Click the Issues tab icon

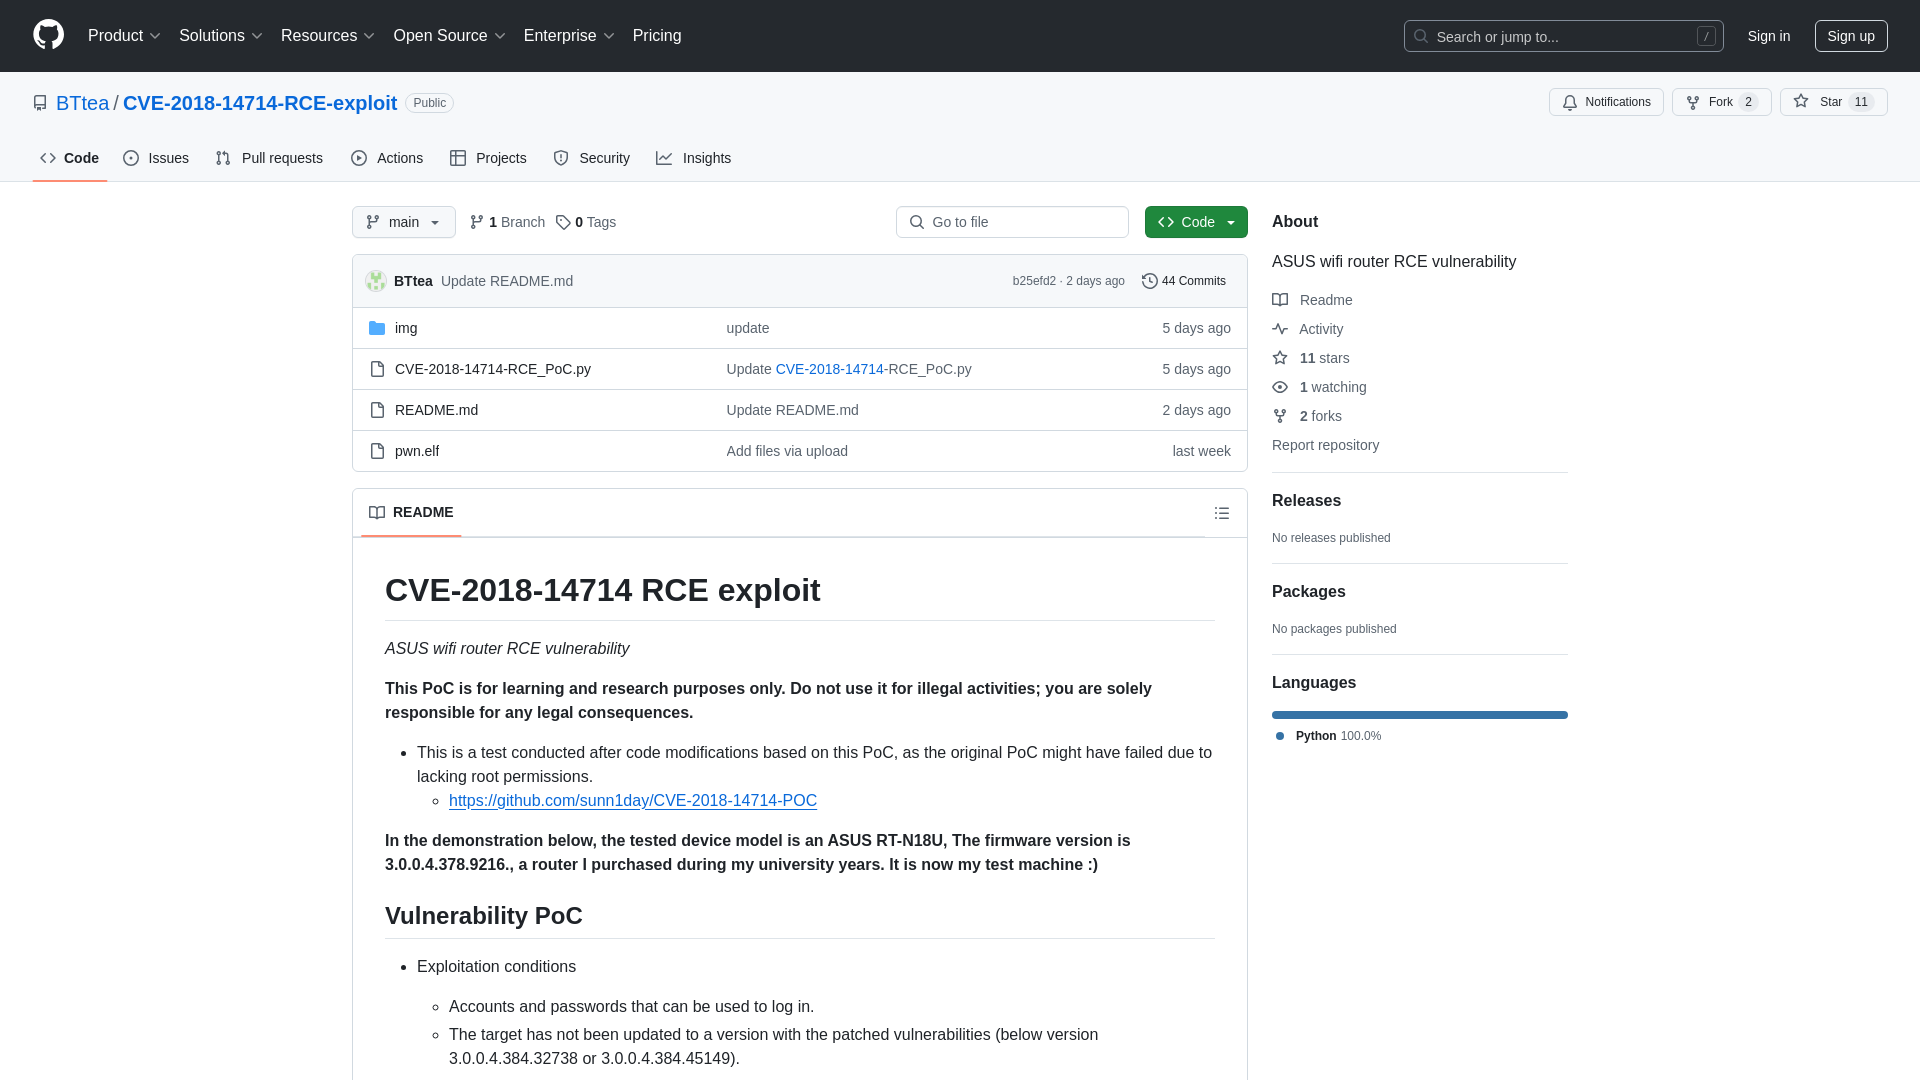pos(131,158)
